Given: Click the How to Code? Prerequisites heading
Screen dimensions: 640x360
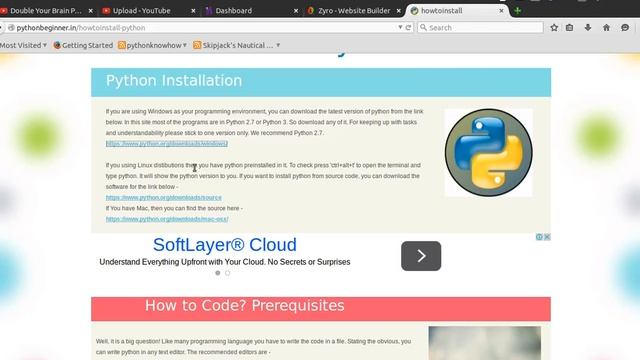Looking at the screenshot, I should [245, 305].
